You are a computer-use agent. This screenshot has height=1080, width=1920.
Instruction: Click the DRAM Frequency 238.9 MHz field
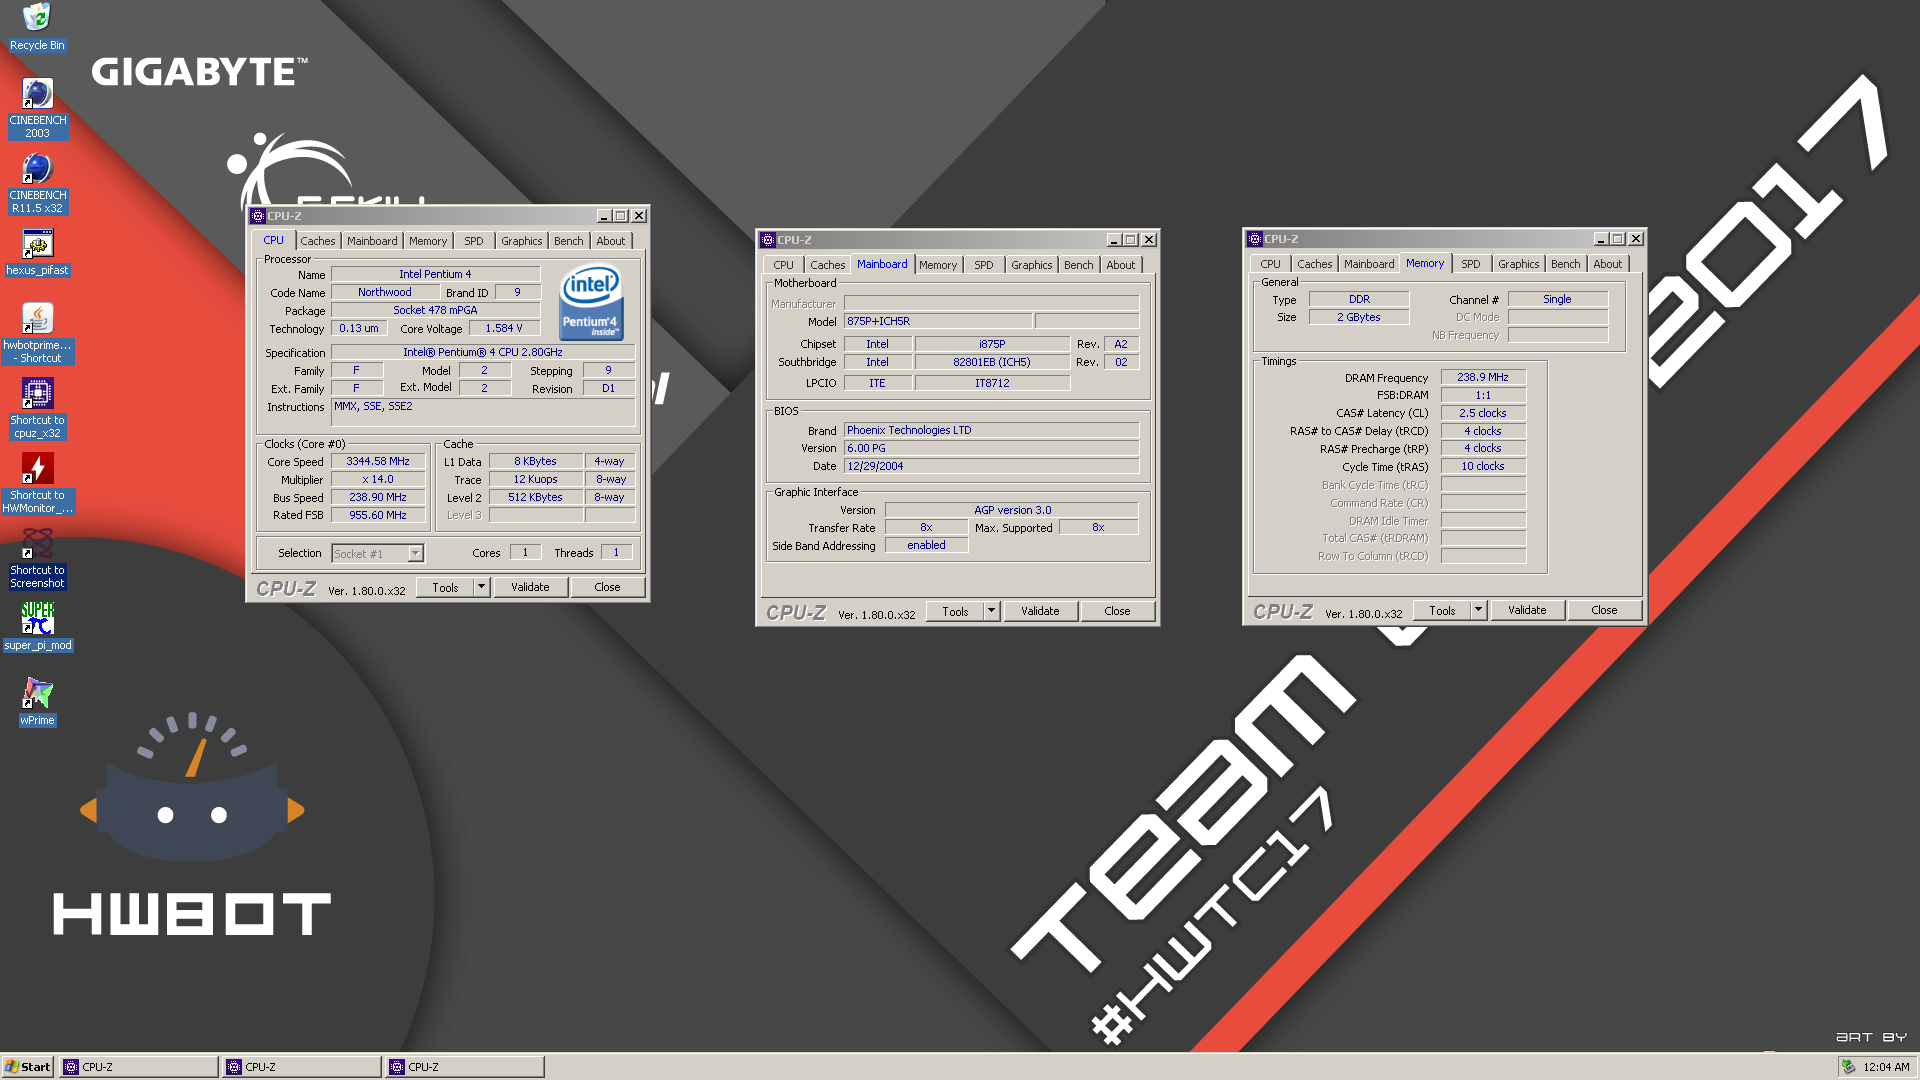click(1483, 378)
